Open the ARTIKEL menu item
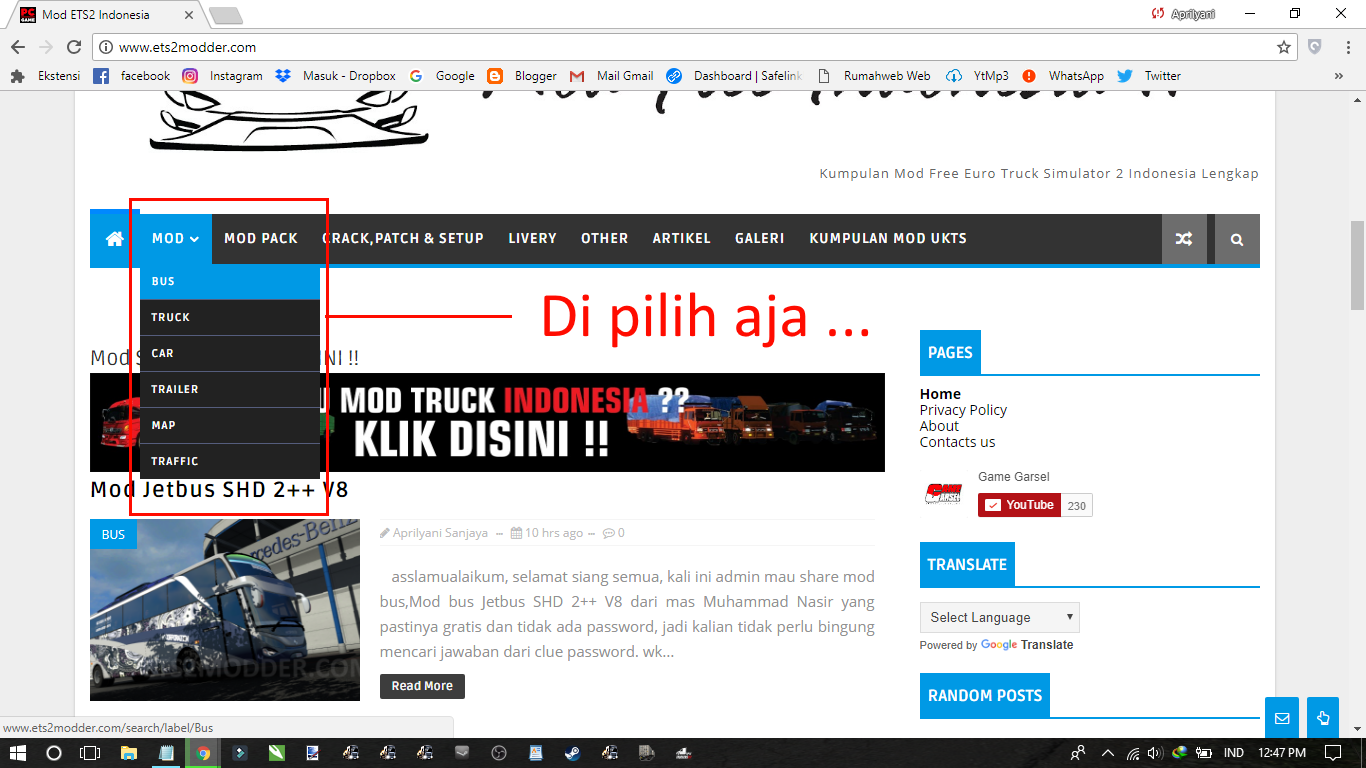1366x768 pixels. [x=682, y=239]
